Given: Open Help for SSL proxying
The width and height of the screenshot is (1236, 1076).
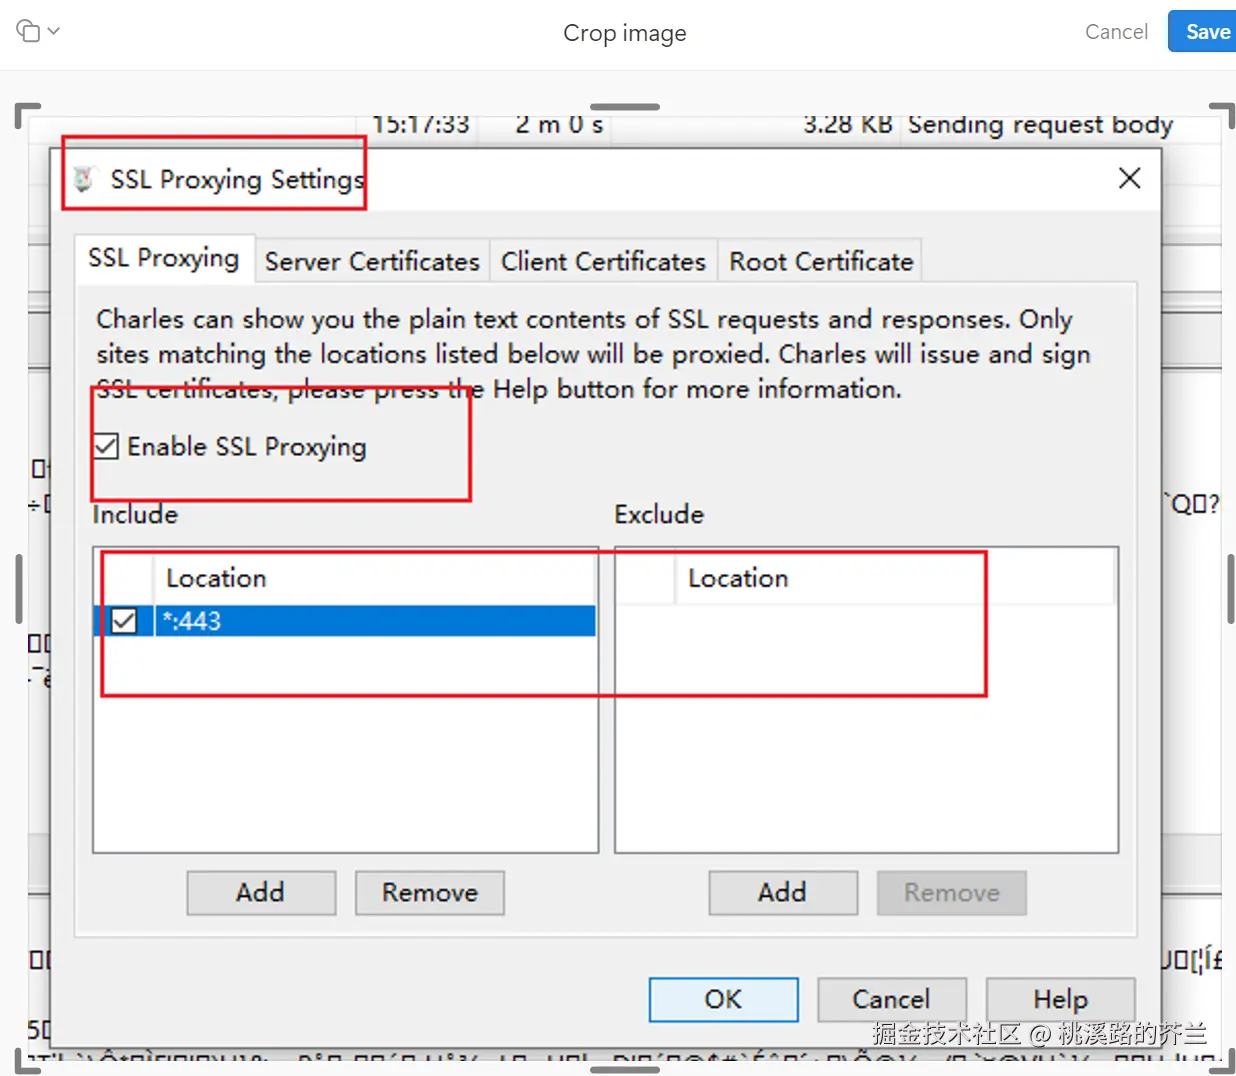Looking at the screenshot, I should (x=1061, y=999).
